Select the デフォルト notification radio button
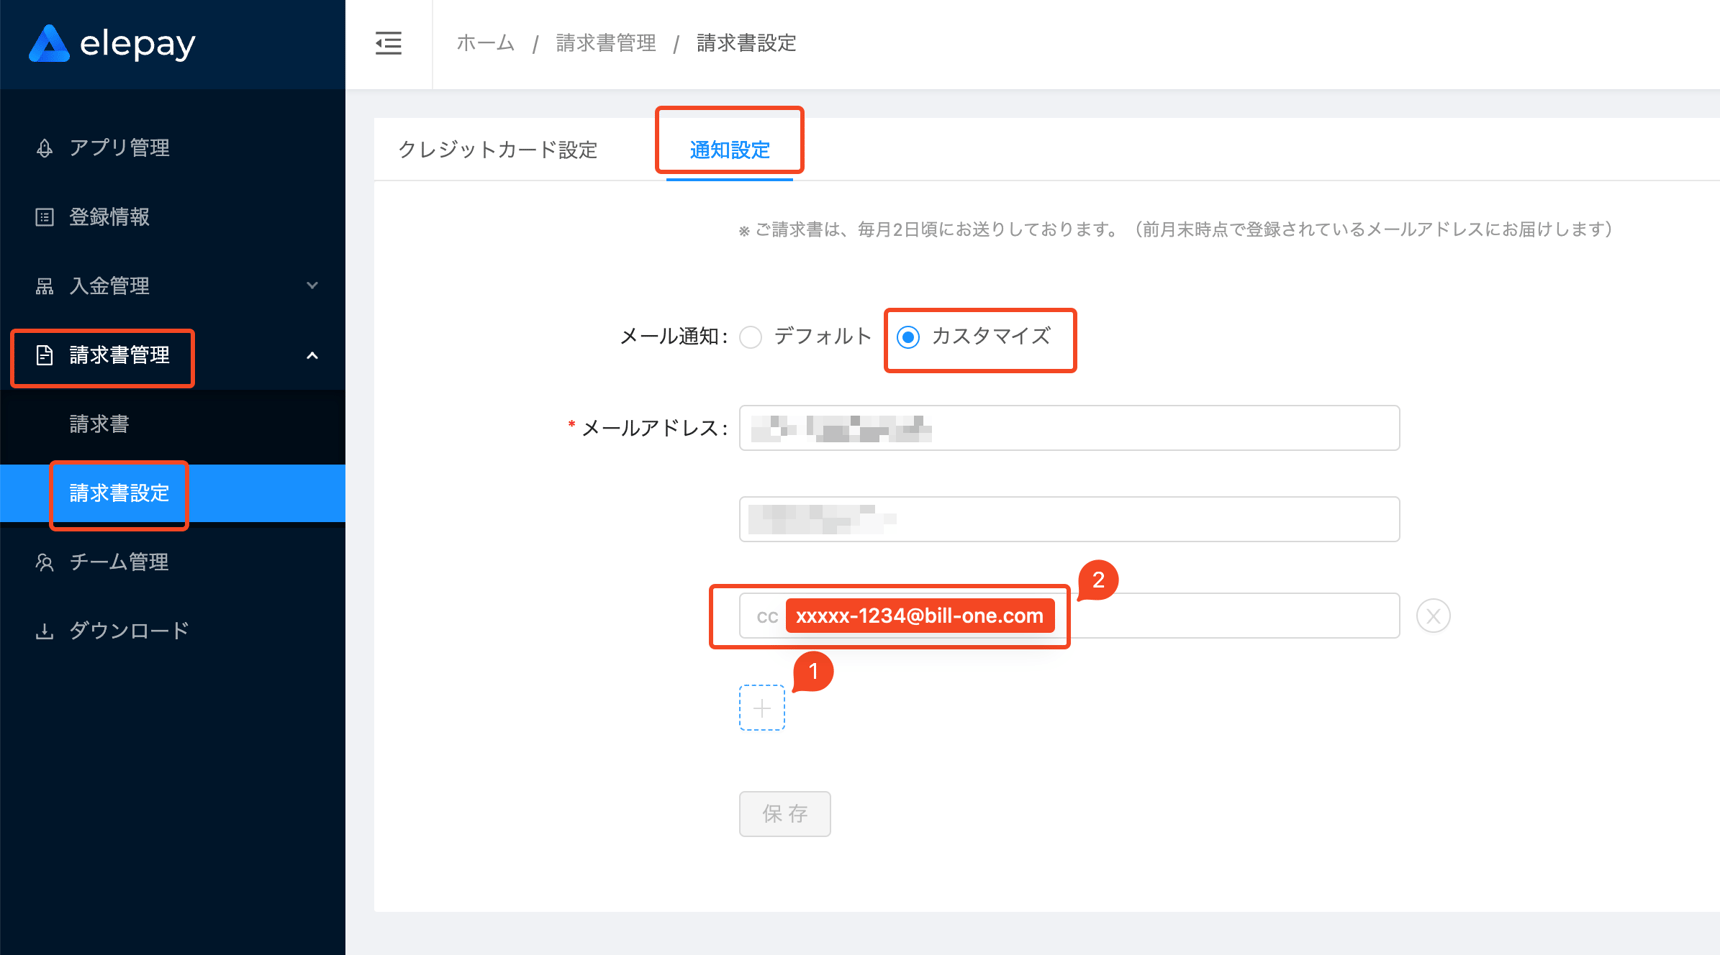The image size is (1720, 955). coord(751,337)
